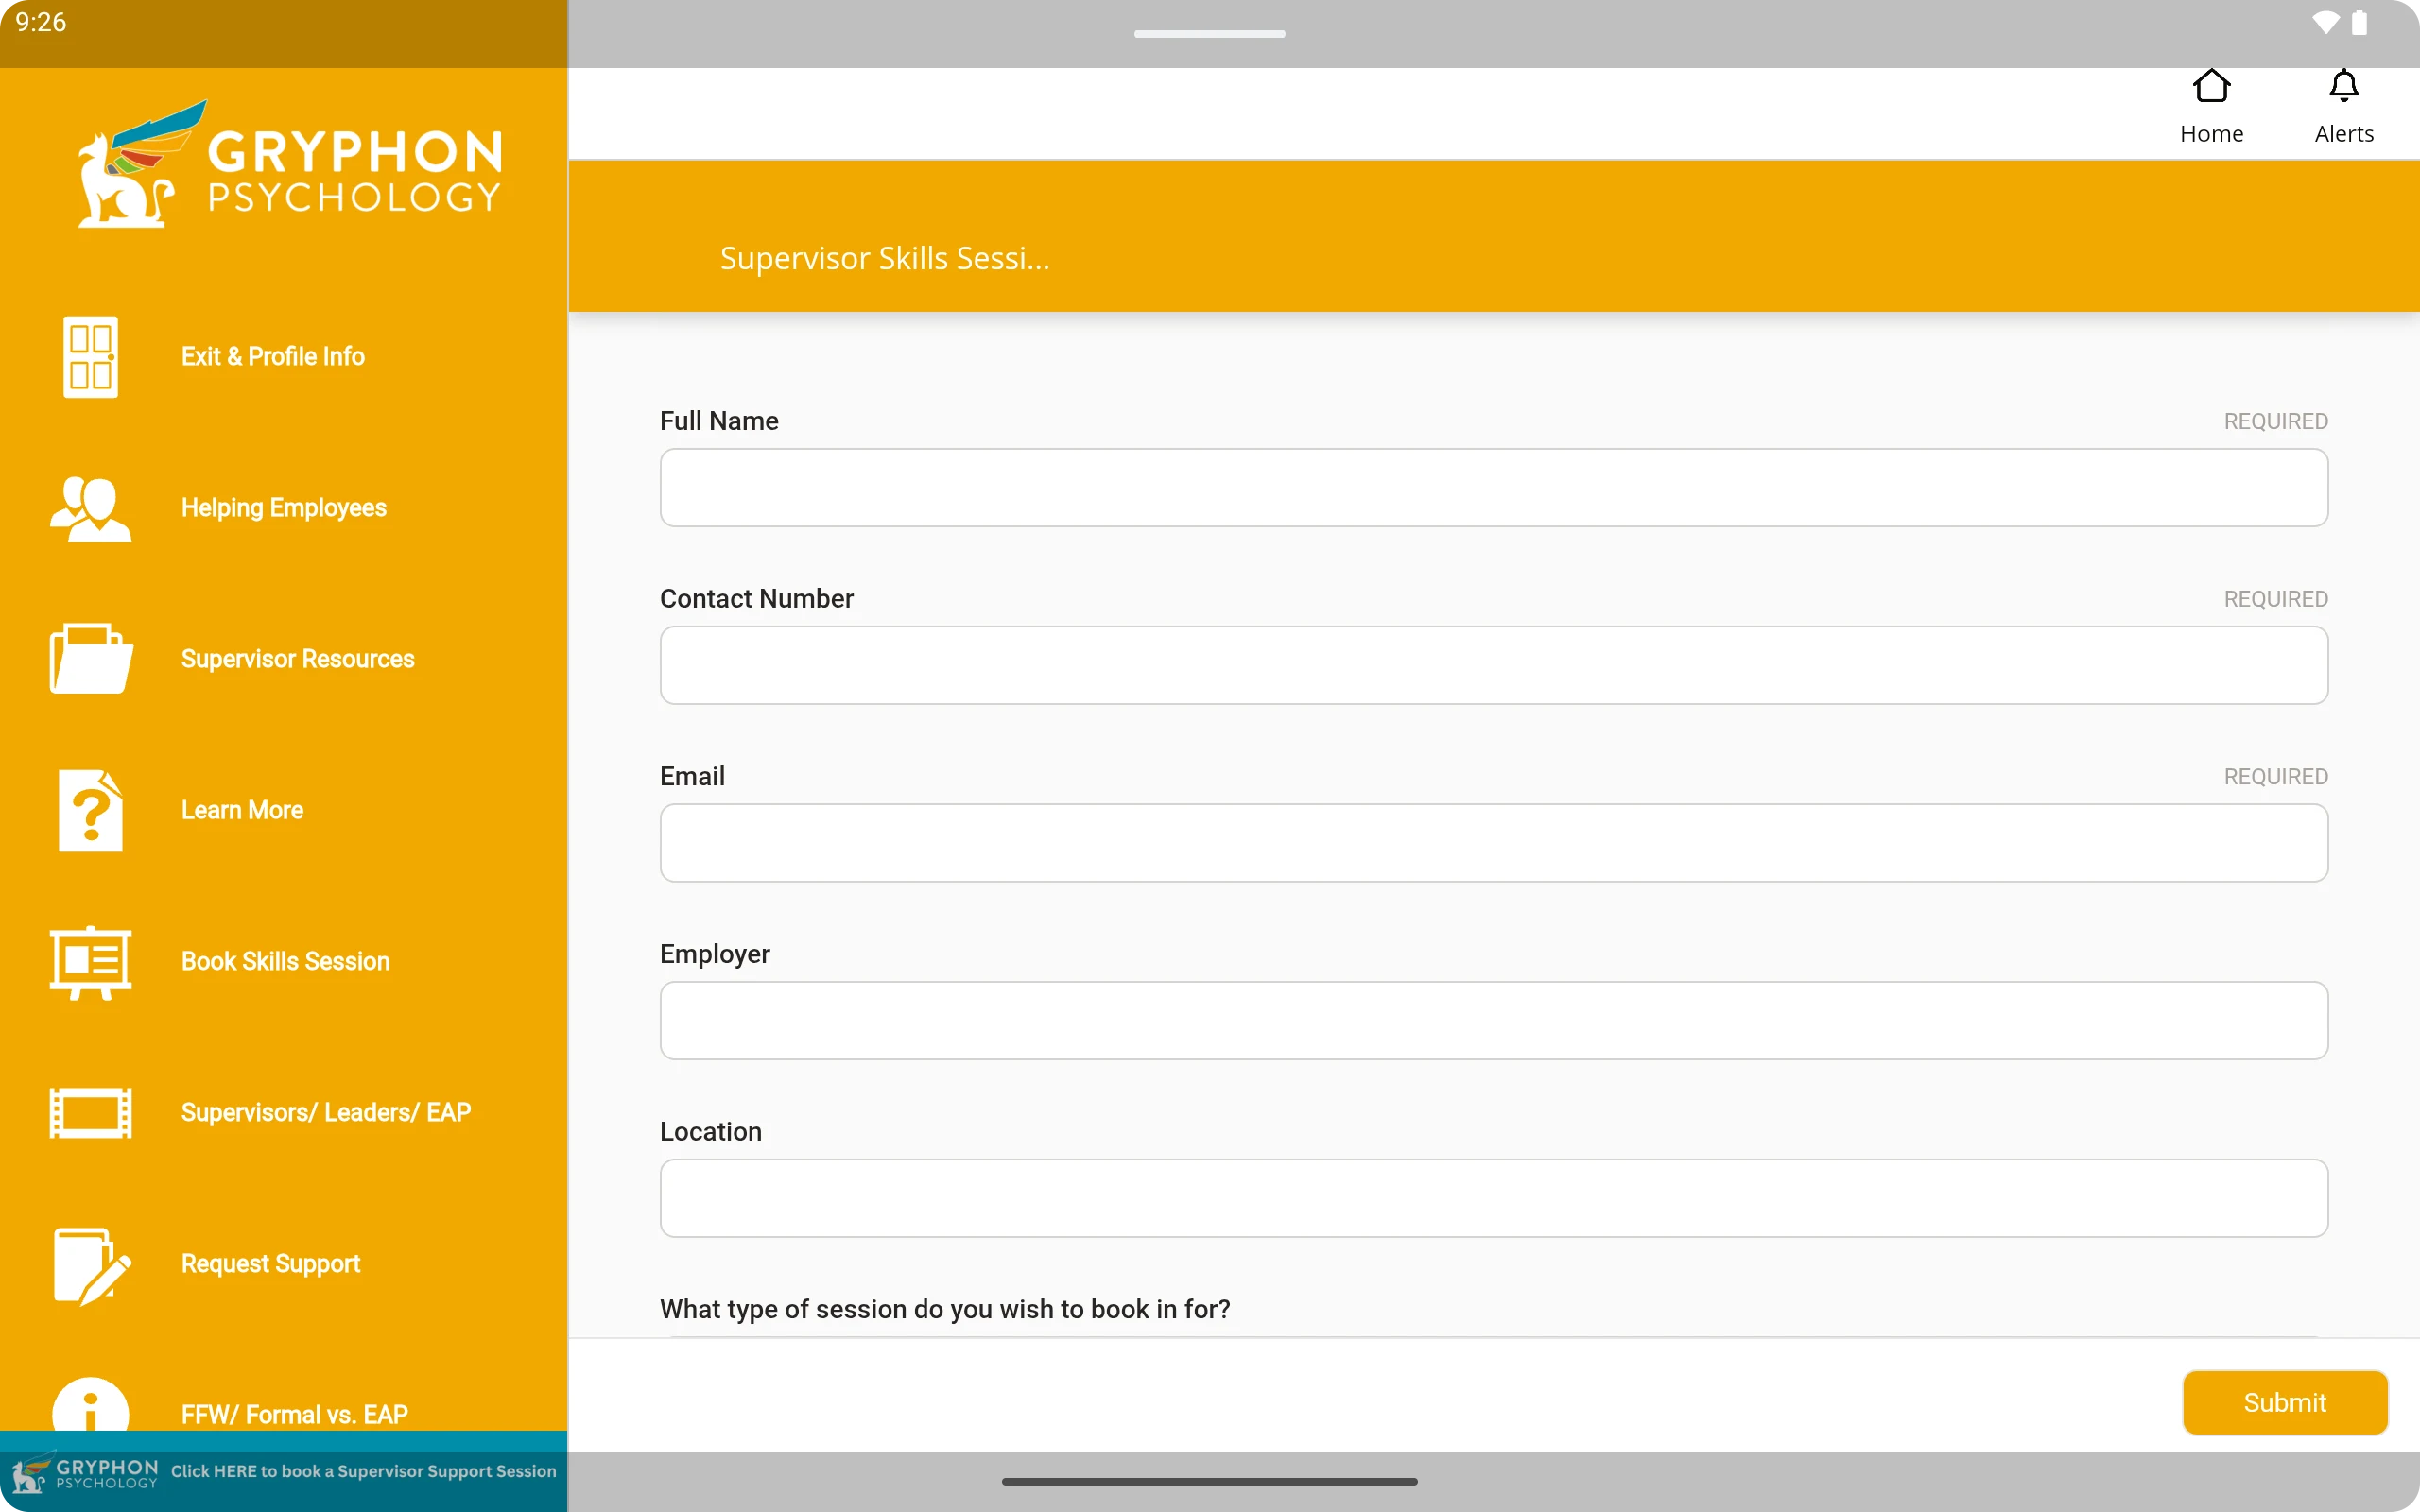Image resolution: width=2420 pixels, height=1512 pixels.
Task: Click the Wi-Fi signal icon in status bar
Action: (x=2326, y=23)
